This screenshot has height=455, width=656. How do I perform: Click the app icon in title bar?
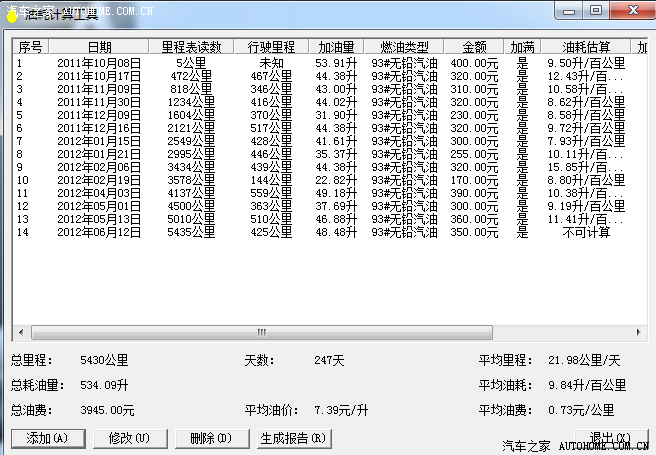(x=12, y=12)
